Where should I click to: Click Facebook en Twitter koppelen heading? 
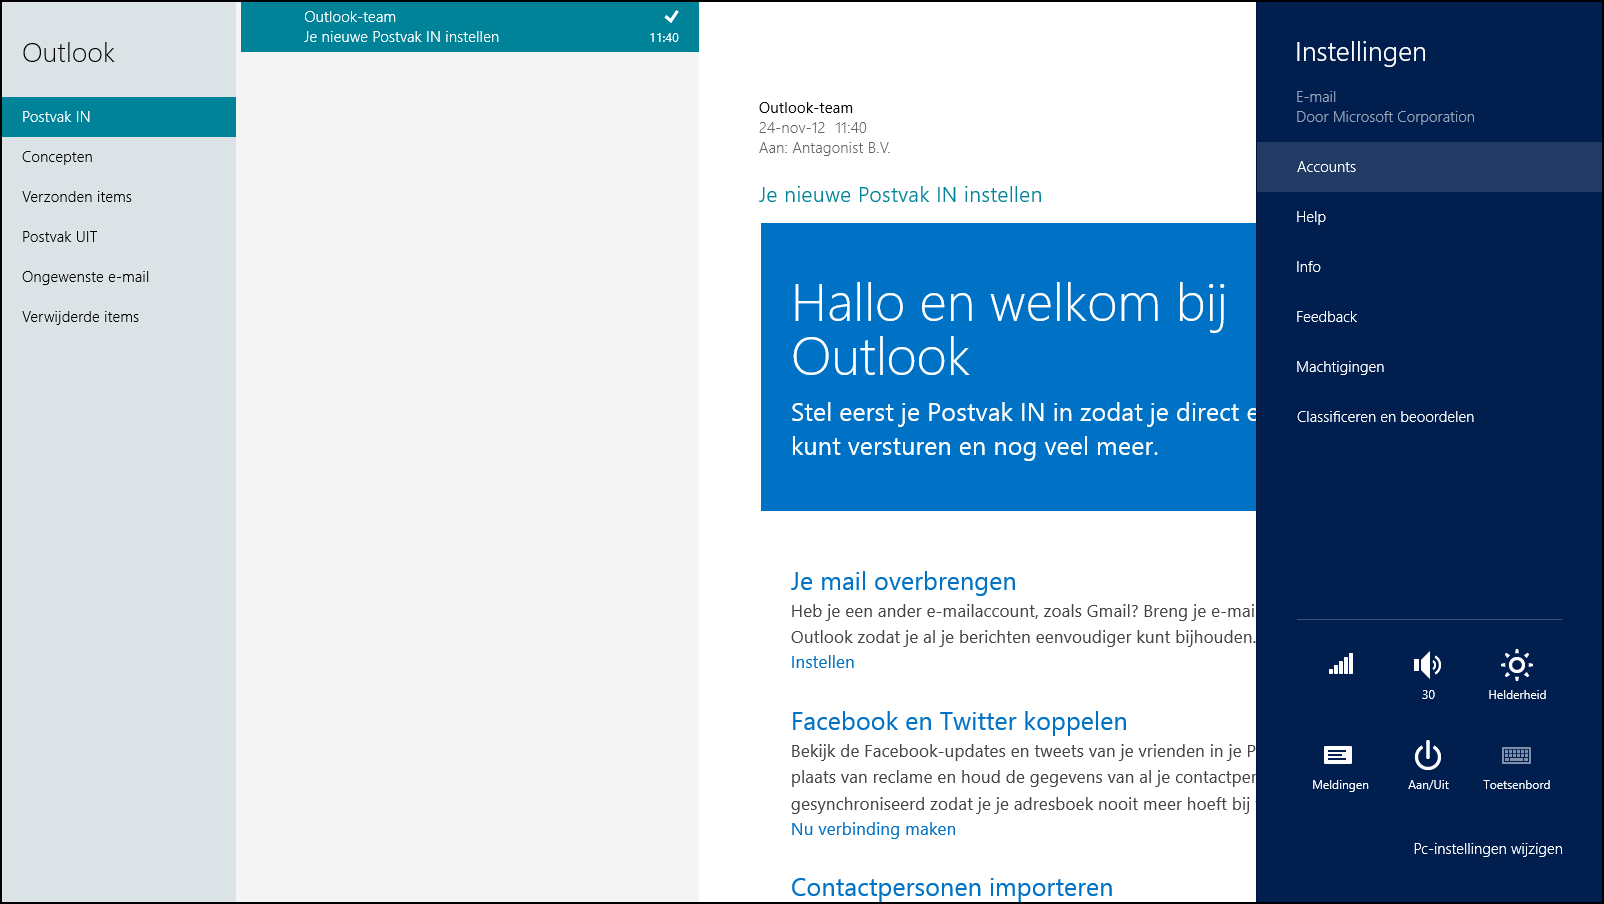959,722
